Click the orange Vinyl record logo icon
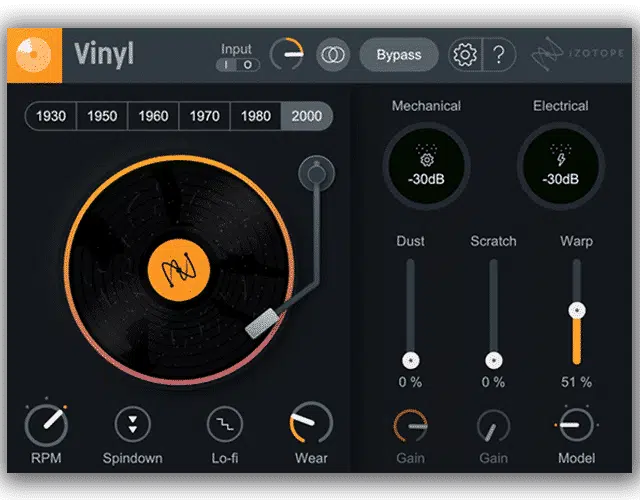 pyautogui.click(x=34, y=55)
